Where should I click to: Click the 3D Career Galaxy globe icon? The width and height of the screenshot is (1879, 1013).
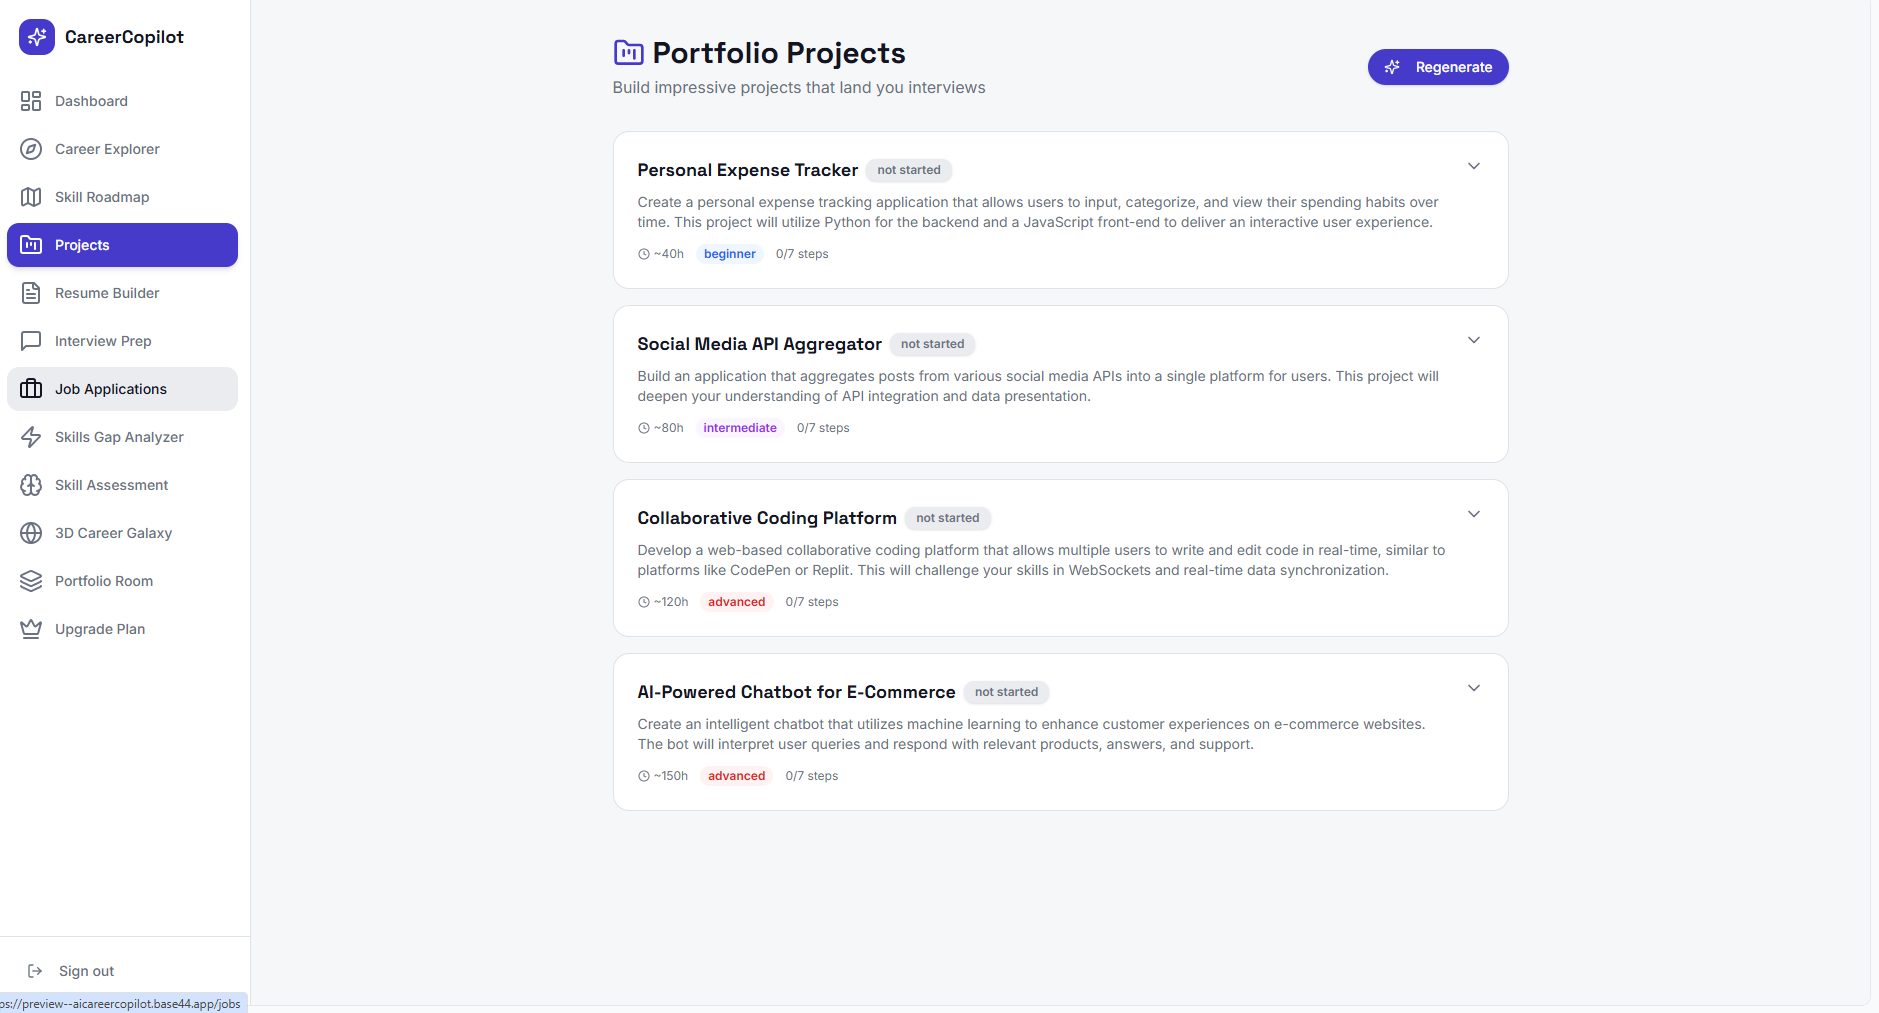(31, 533)
